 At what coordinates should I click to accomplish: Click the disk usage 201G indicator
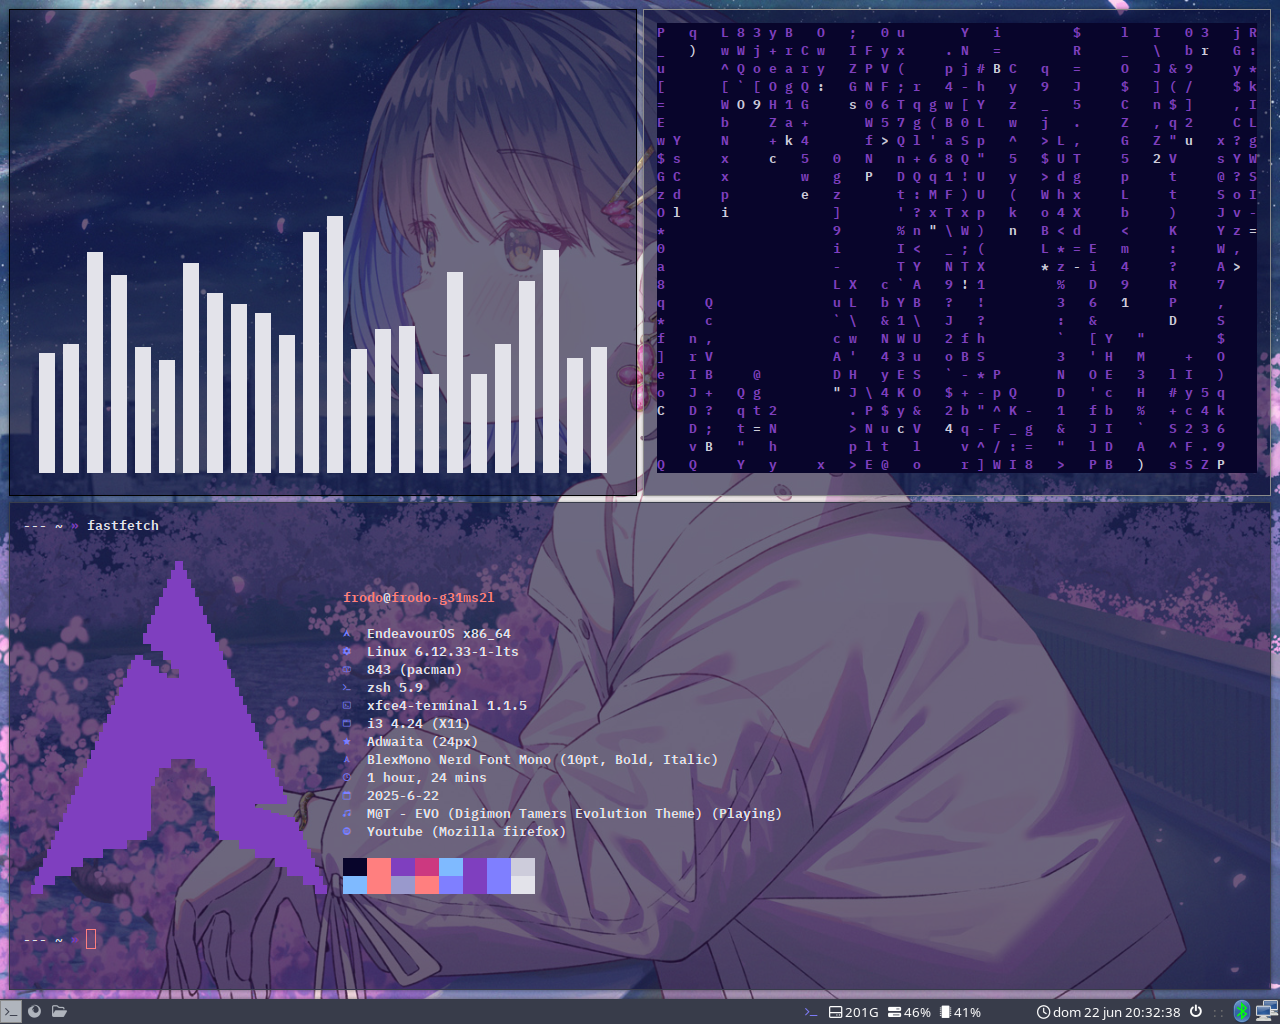point(854,1012)
